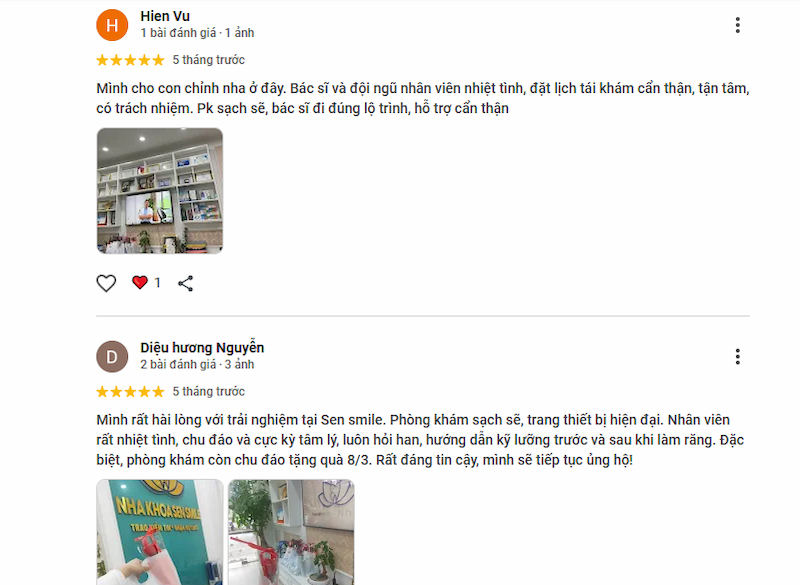View the photo with plant and gift bags

point(291,532)
